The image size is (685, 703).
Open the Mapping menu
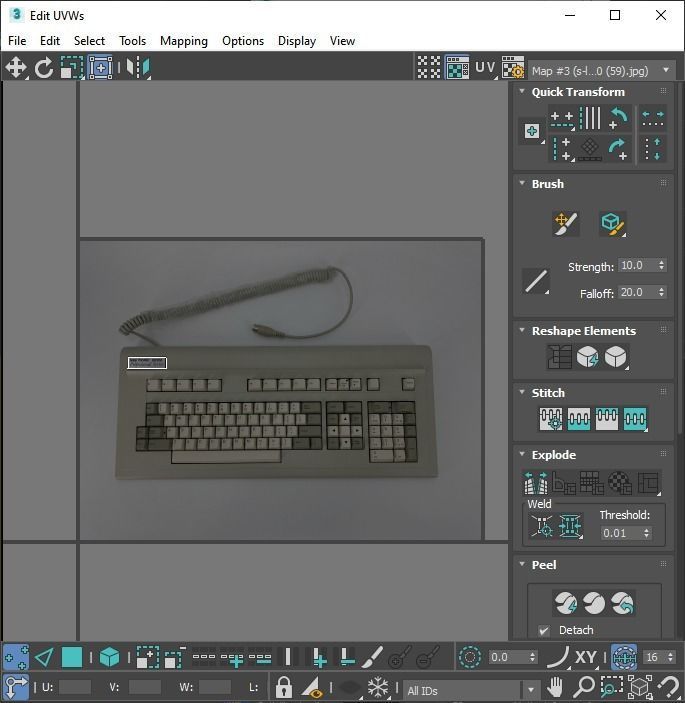[x=184, y=41]
